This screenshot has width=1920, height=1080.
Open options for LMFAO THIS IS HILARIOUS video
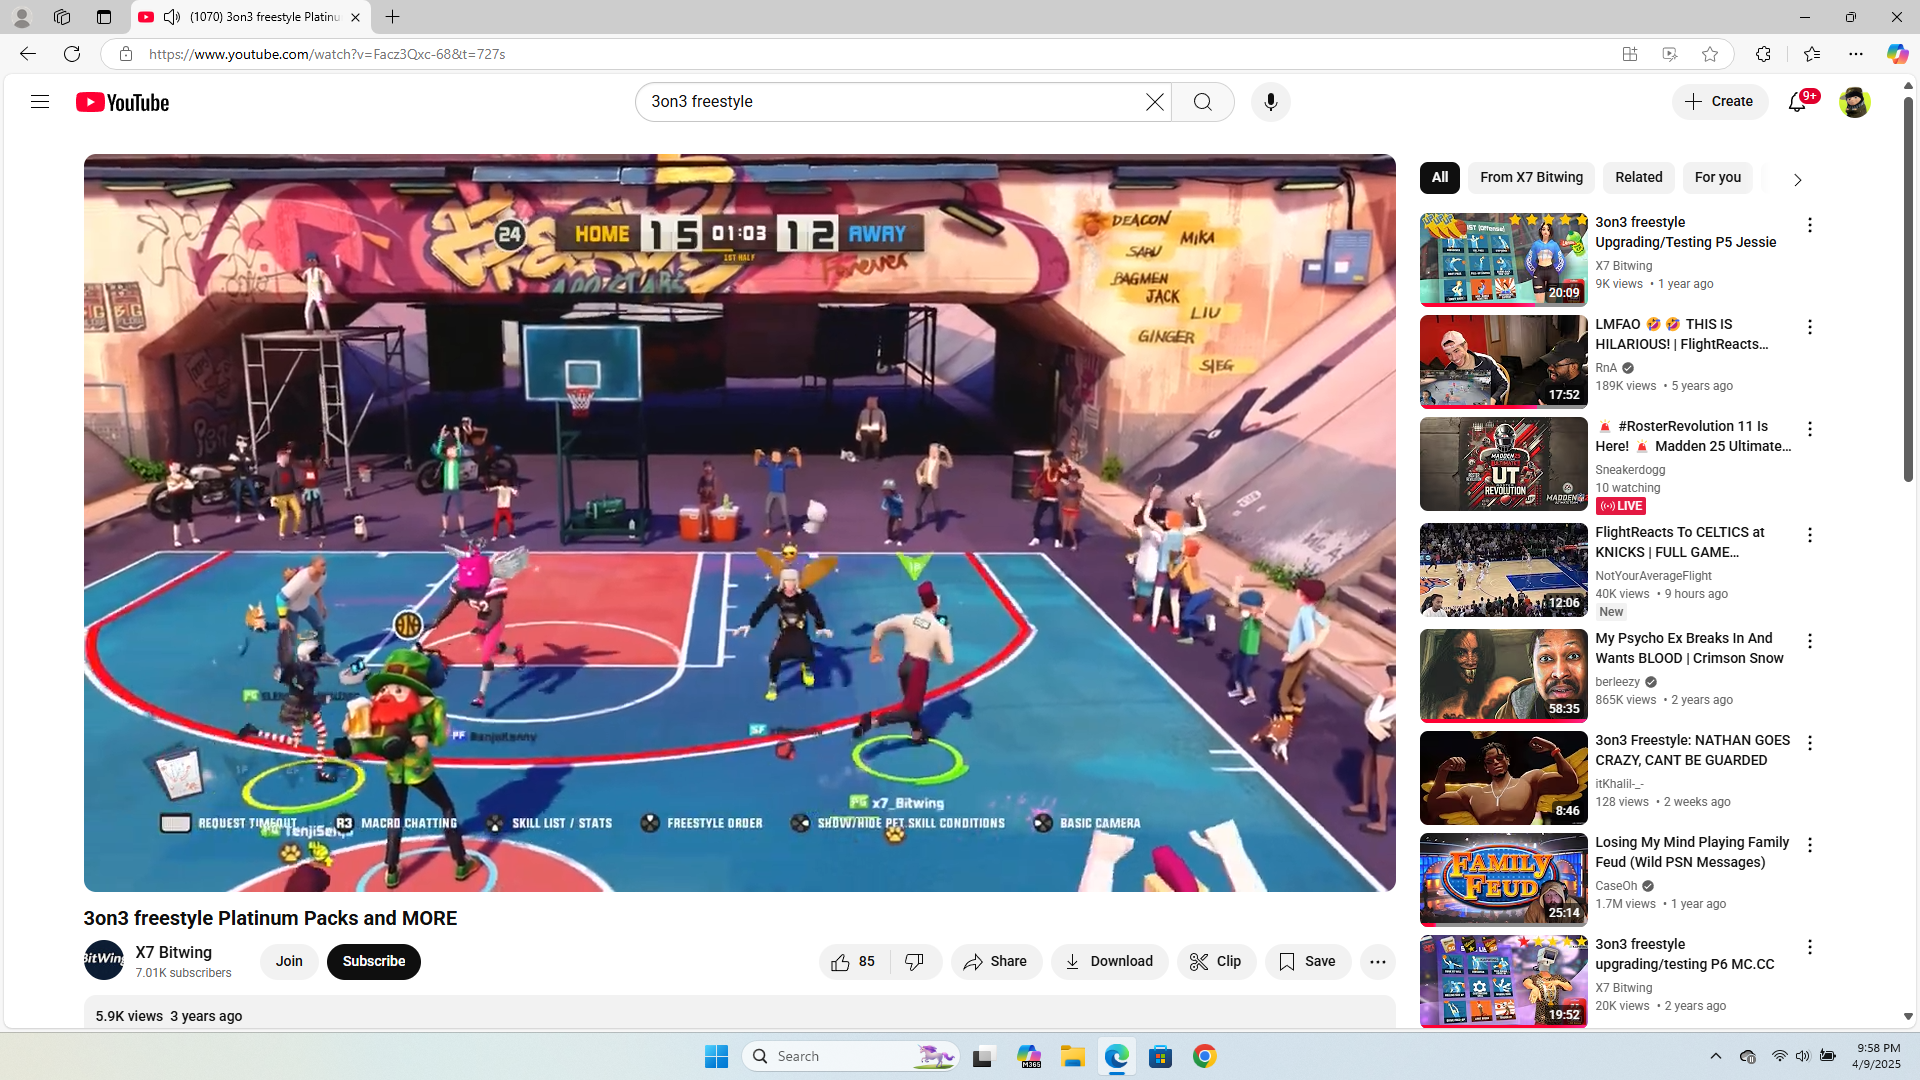[1810, 327]
